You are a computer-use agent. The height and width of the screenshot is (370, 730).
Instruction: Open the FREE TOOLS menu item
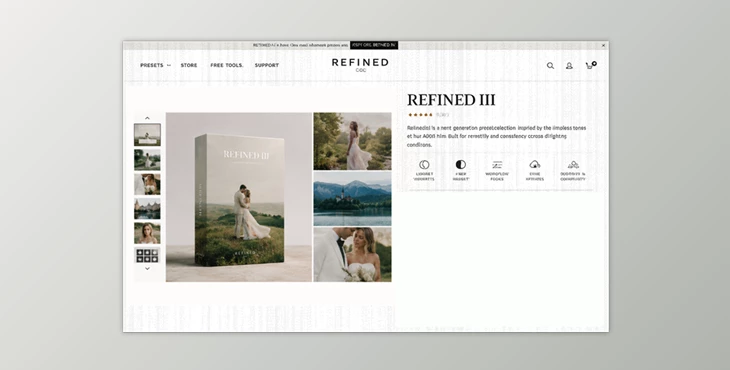(x=227, y=65)
